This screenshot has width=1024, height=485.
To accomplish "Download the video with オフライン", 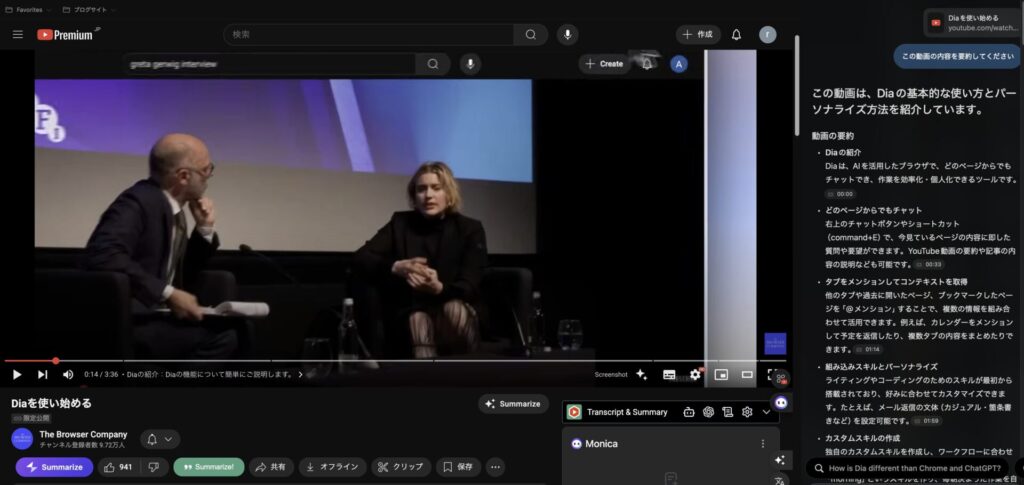I will click(x=333, y=467).
